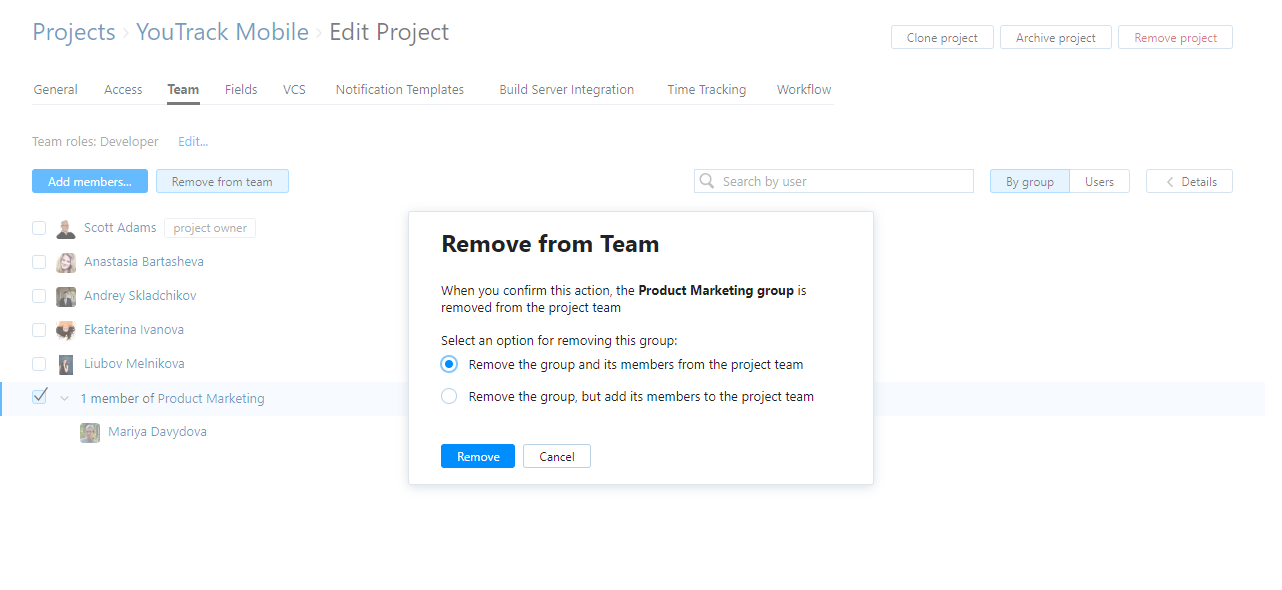Cancel the Remove from Team dialog
The height and width of the screenshot is (590, 1282).
click(x=556, y=456)
